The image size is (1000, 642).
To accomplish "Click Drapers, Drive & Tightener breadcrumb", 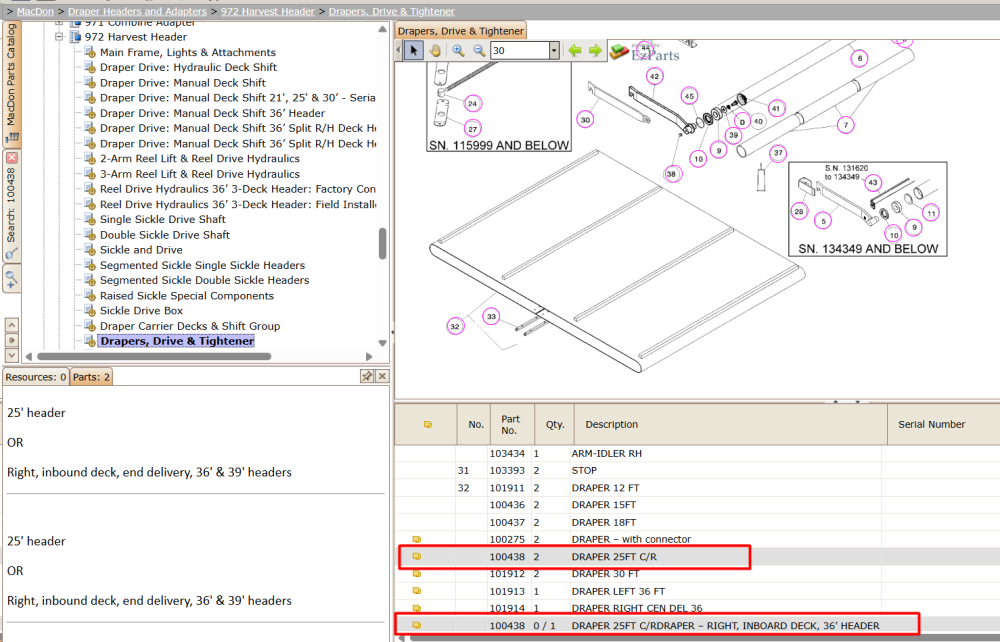I will [x=392, y=11].
